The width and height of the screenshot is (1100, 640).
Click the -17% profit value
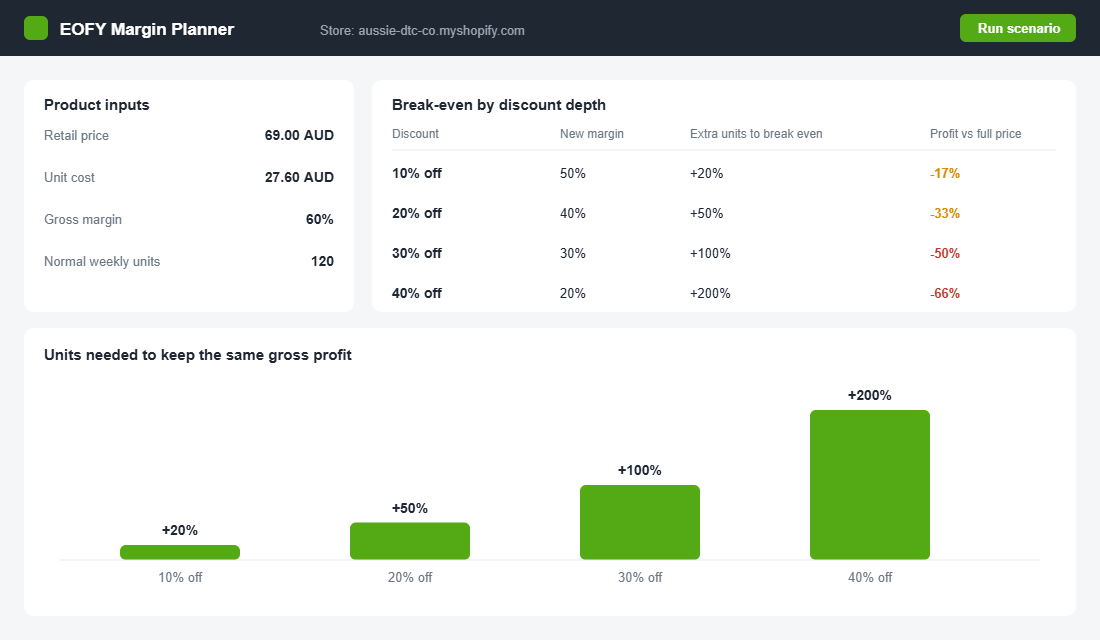[945, 173]
